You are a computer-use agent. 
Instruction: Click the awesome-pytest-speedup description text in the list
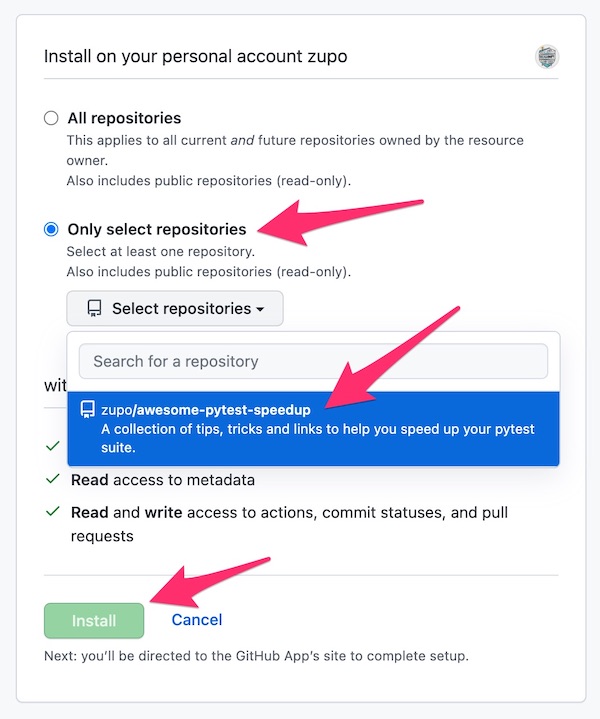(x=318, y=439)
